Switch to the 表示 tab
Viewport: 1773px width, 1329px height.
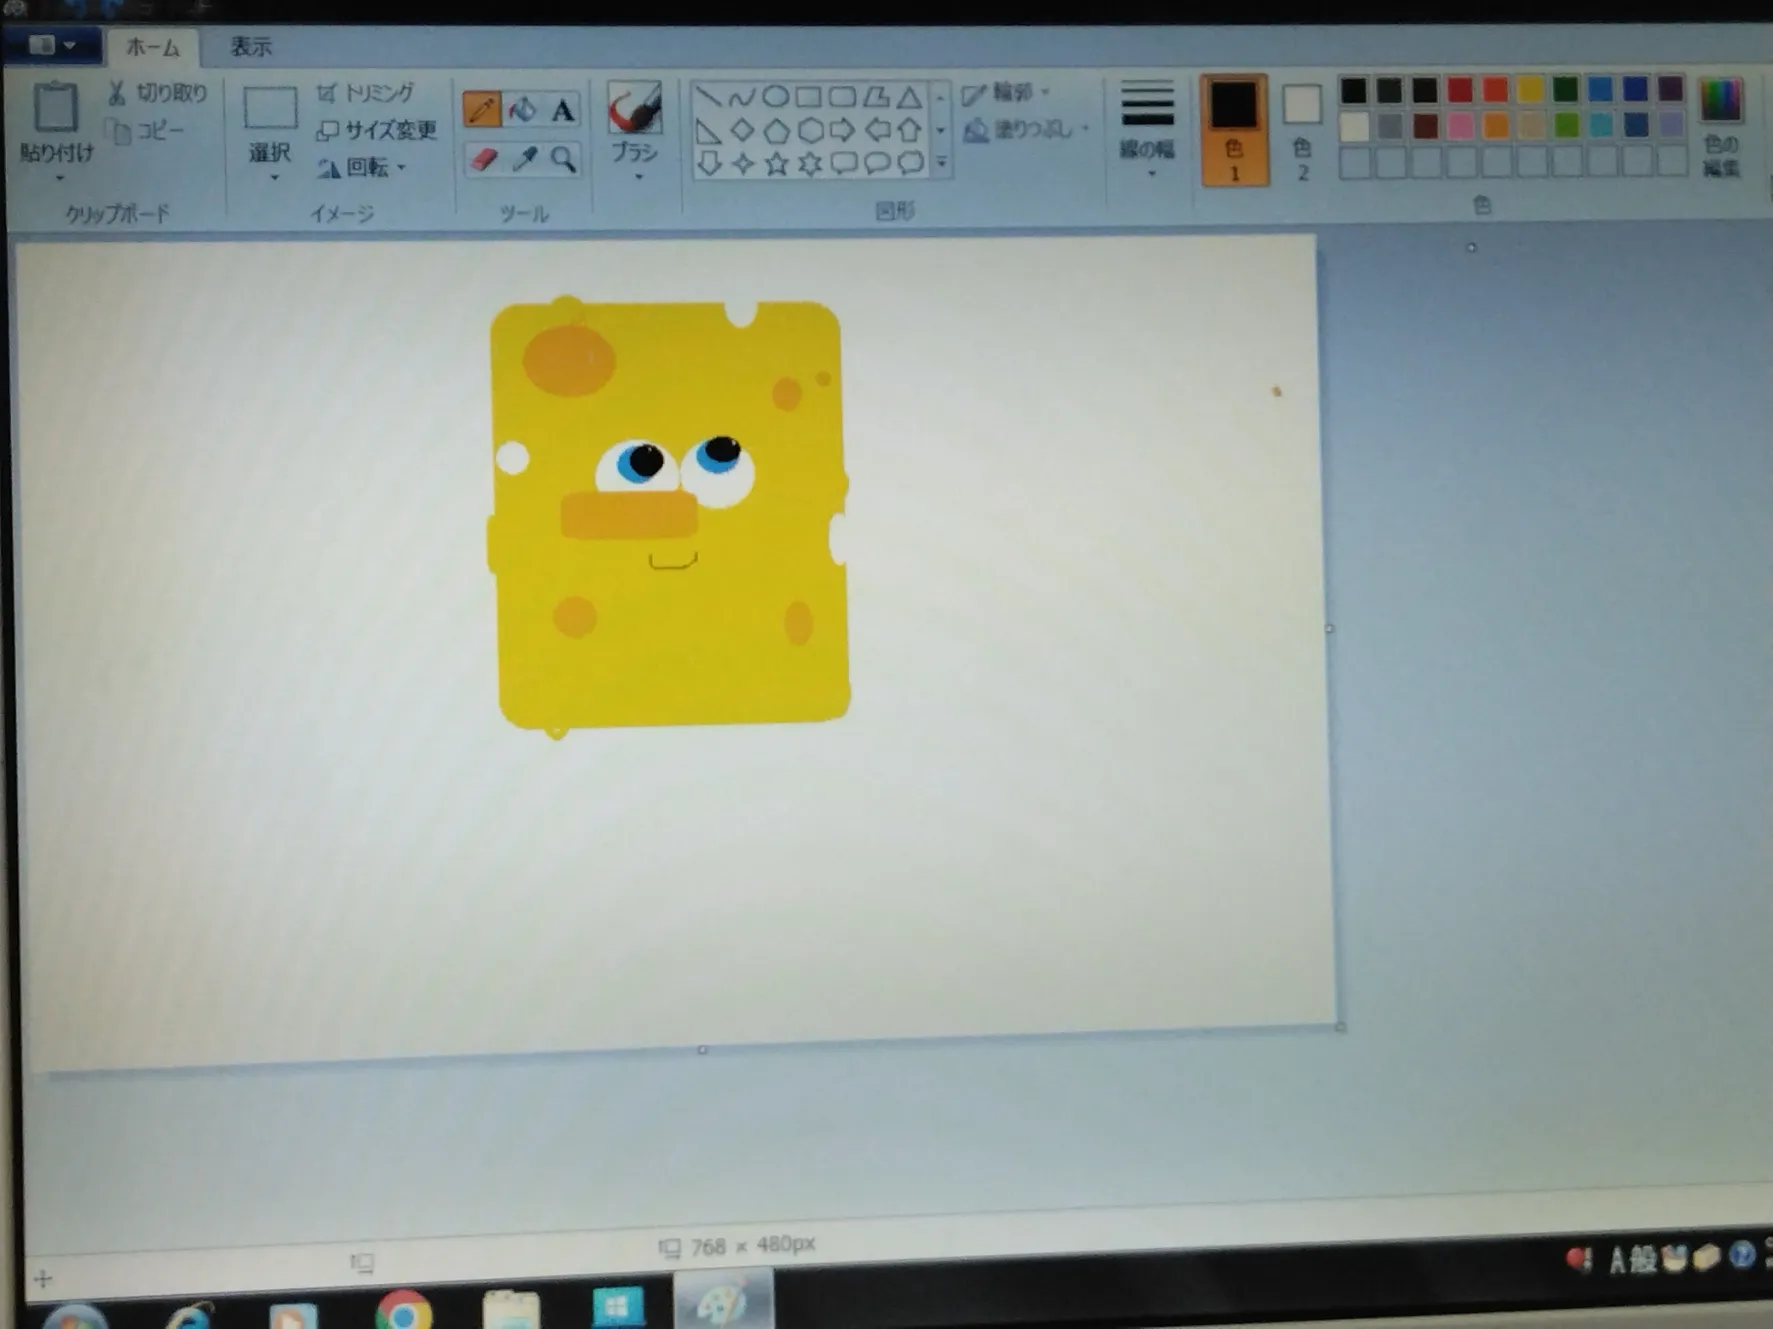[x=251, y=47]
